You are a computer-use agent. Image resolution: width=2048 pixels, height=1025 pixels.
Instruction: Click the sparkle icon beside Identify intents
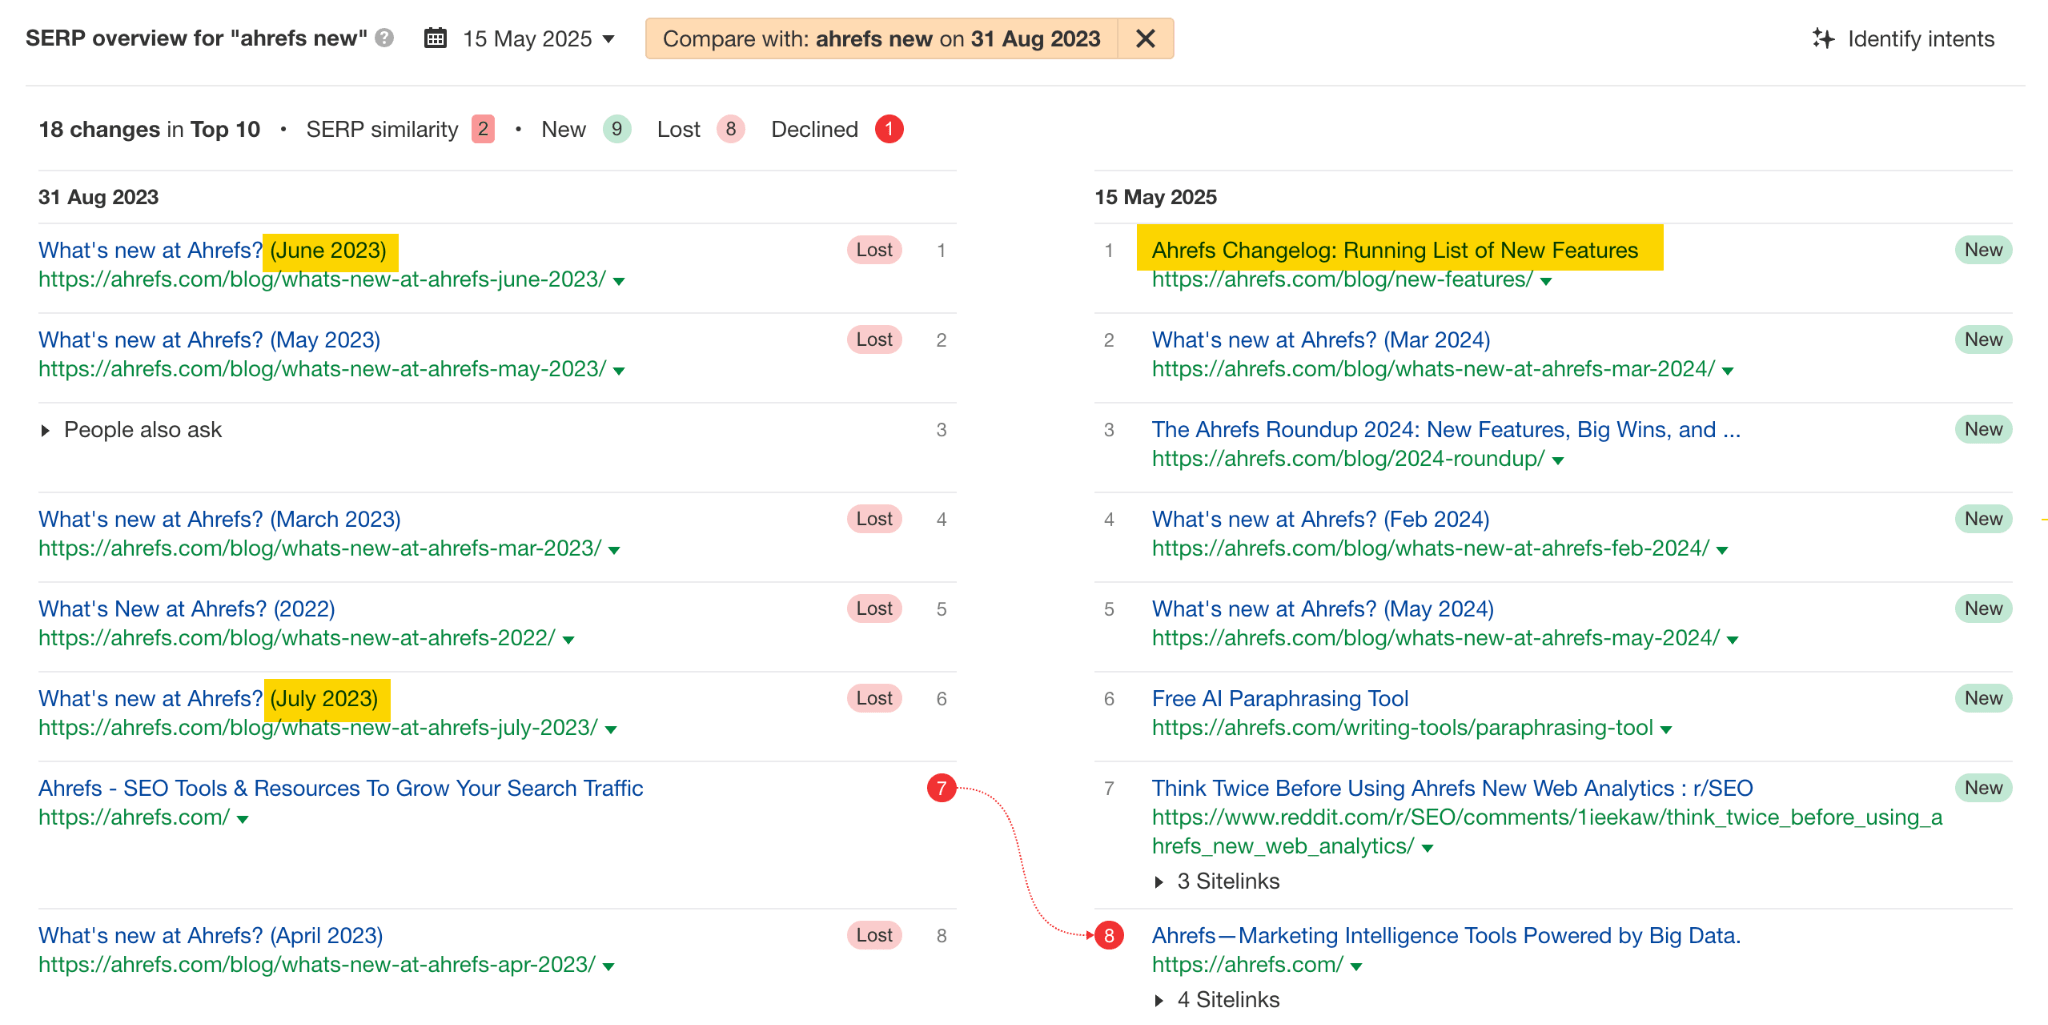click(x=1824, y=38)
